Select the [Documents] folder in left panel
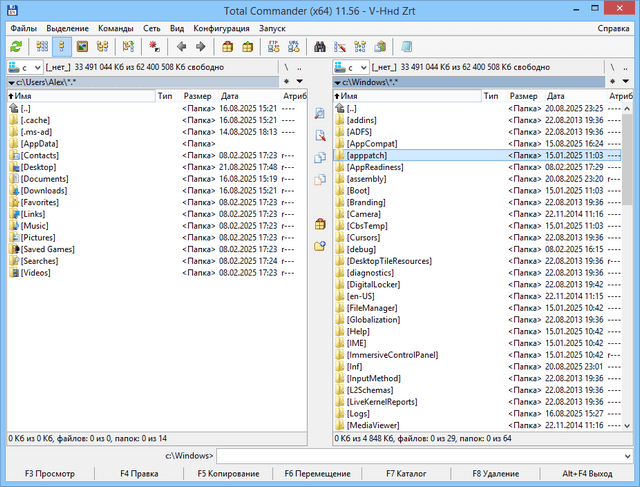Image resolution: width=640 pixels, height=487 pixels. [x=44, y=178]
